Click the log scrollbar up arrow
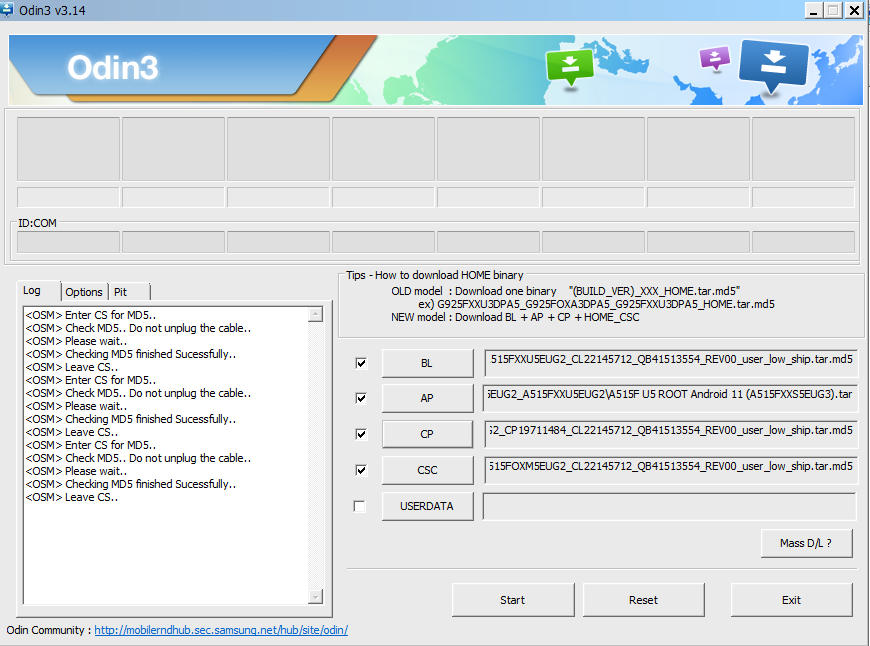 pyautogui.click(x=315, y=315)
